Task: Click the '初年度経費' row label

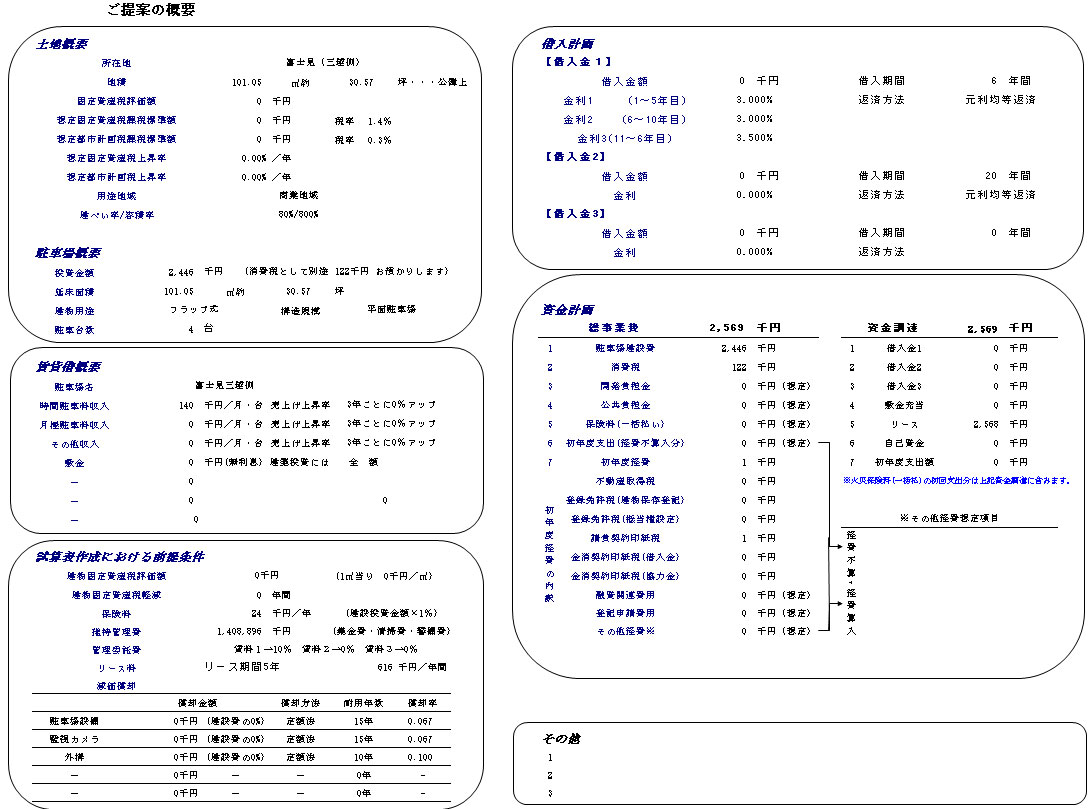Action: coord(625,462)
